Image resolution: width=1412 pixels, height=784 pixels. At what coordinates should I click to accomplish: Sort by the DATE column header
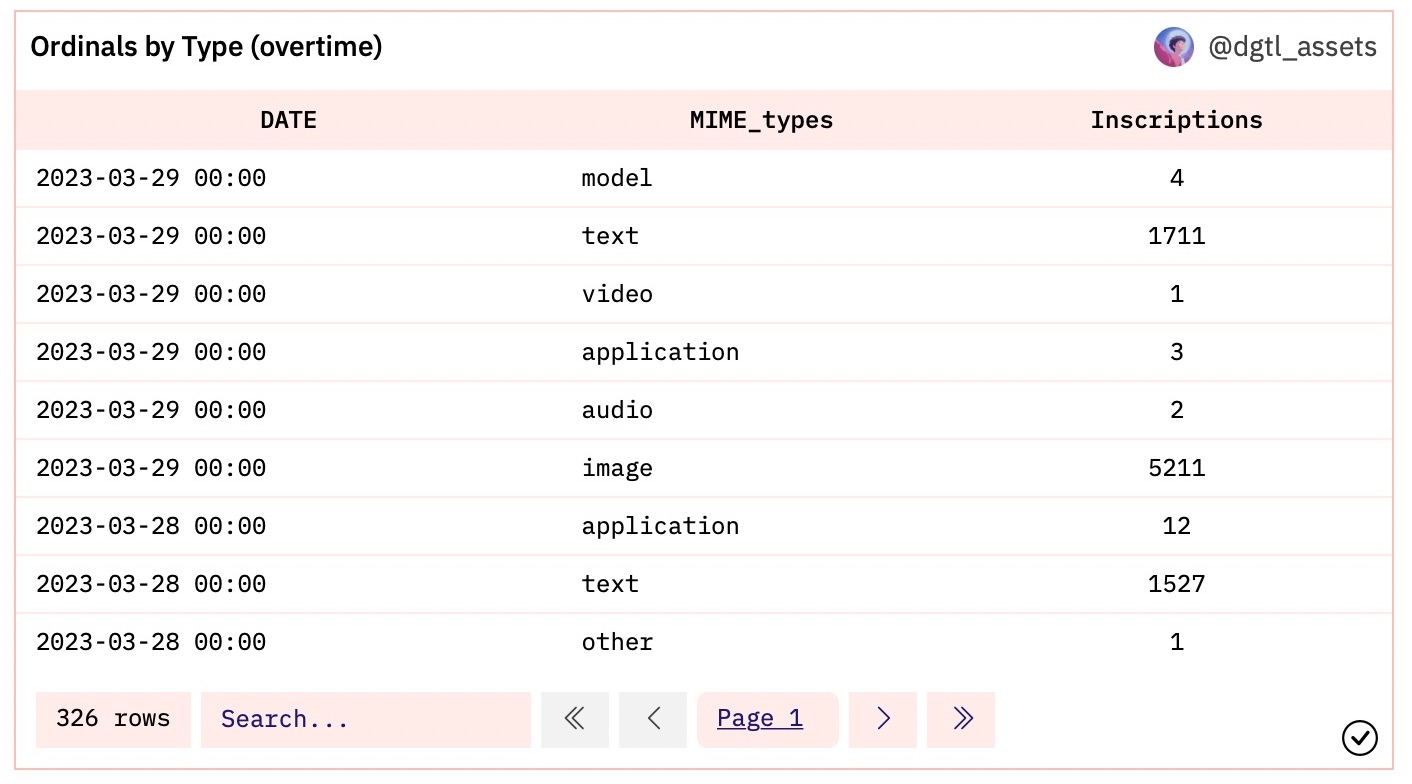[x=288, y=120]
